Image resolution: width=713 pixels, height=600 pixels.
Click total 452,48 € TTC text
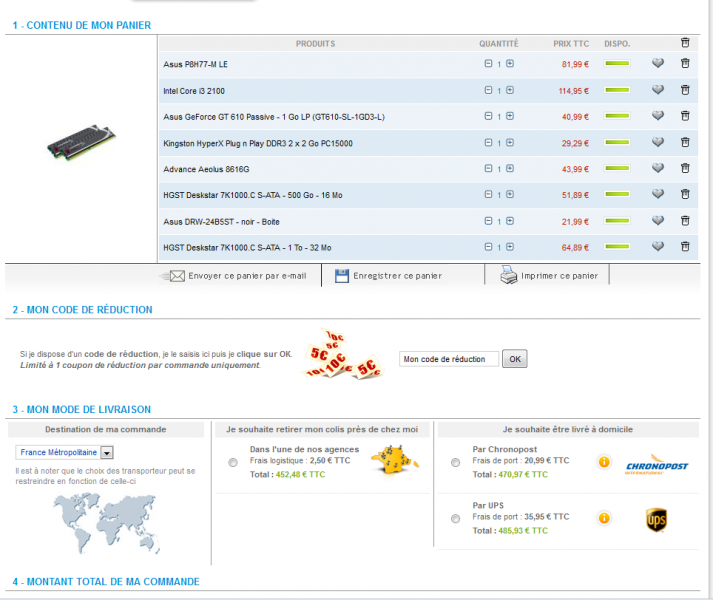click(287, 474)
